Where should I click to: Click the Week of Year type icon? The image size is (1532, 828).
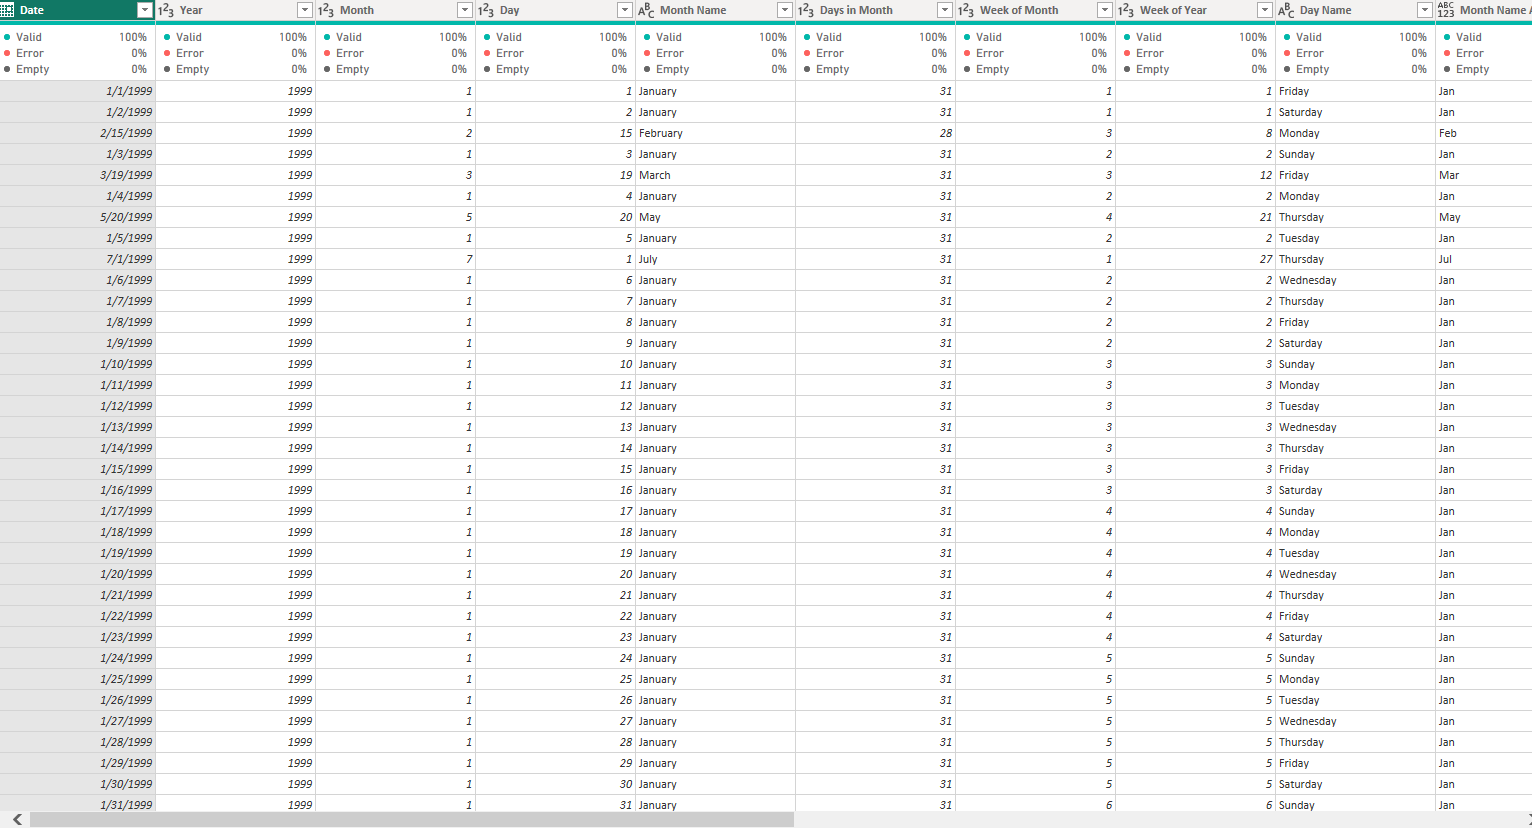coord(1126,10)
